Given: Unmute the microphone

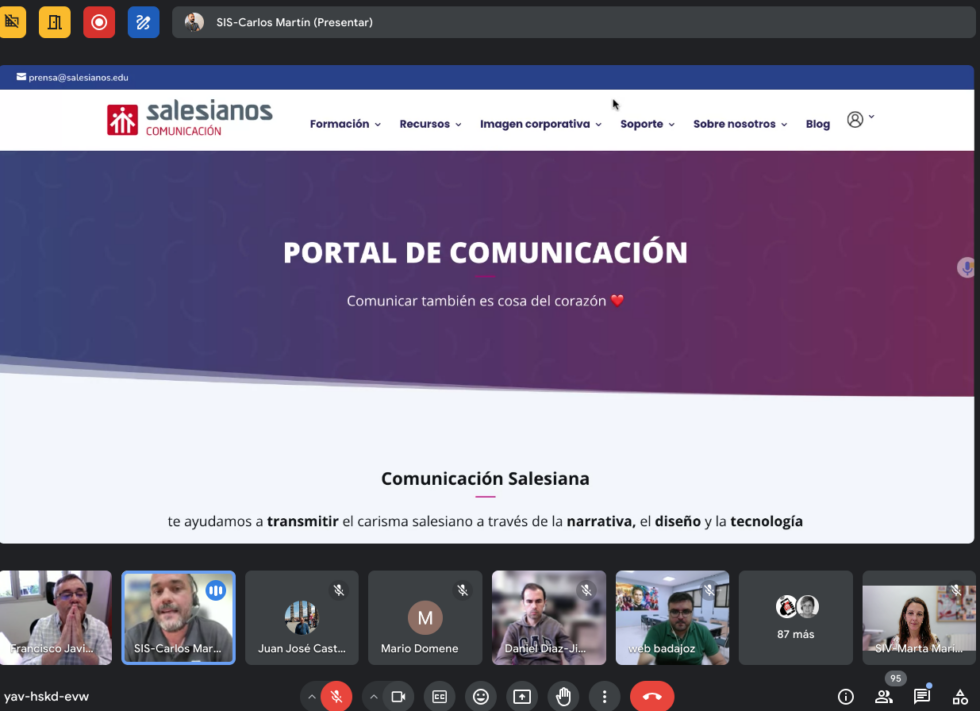Looking at the screenshot, I should [x=337, y=696].
